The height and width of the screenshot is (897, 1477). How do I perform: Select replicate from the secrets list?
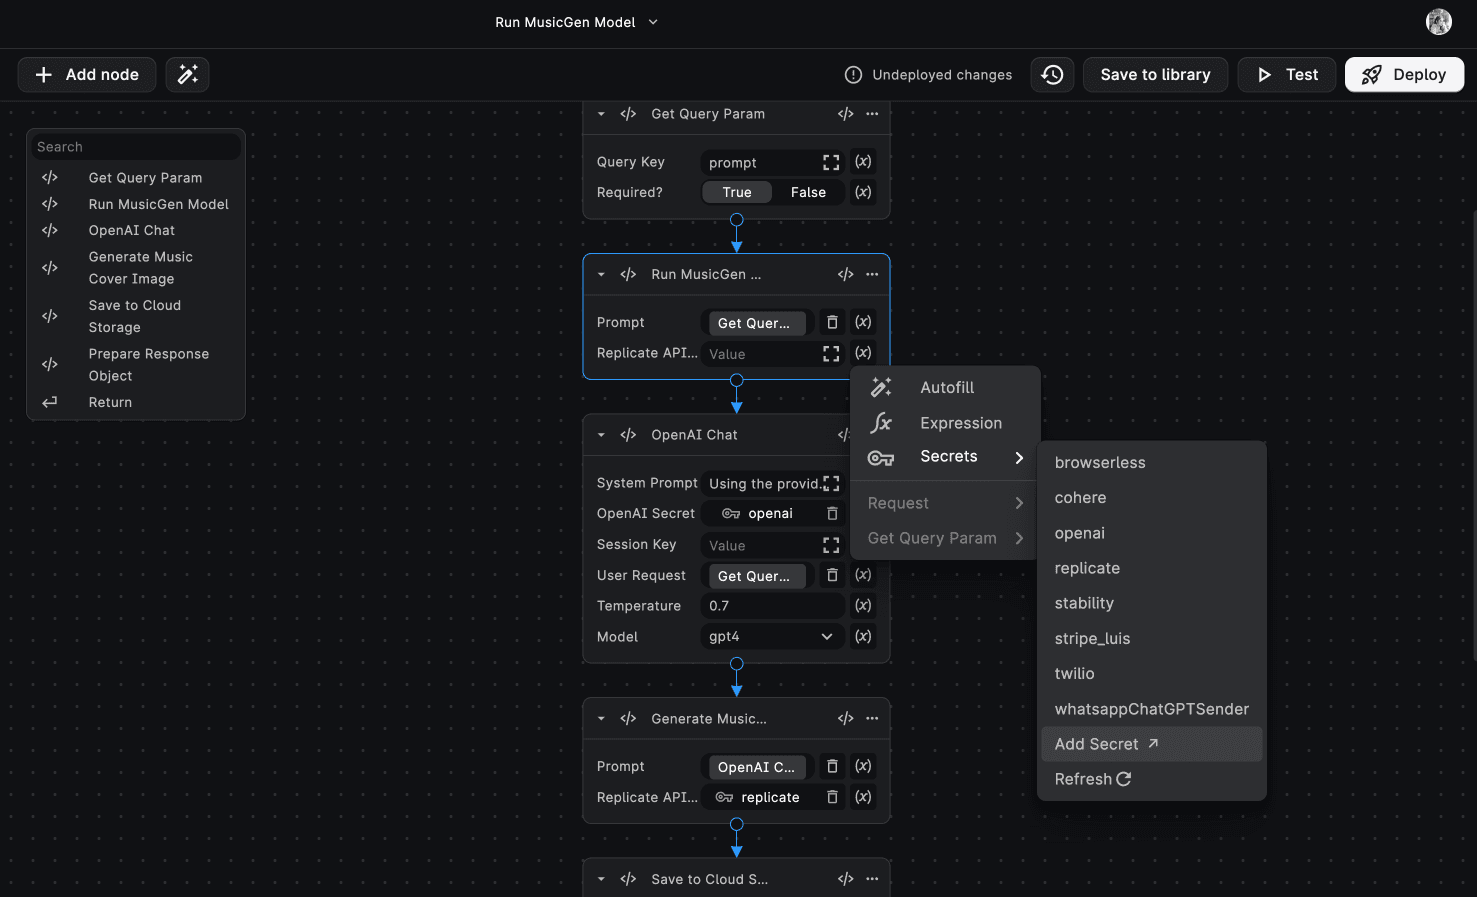(1087, 567)
